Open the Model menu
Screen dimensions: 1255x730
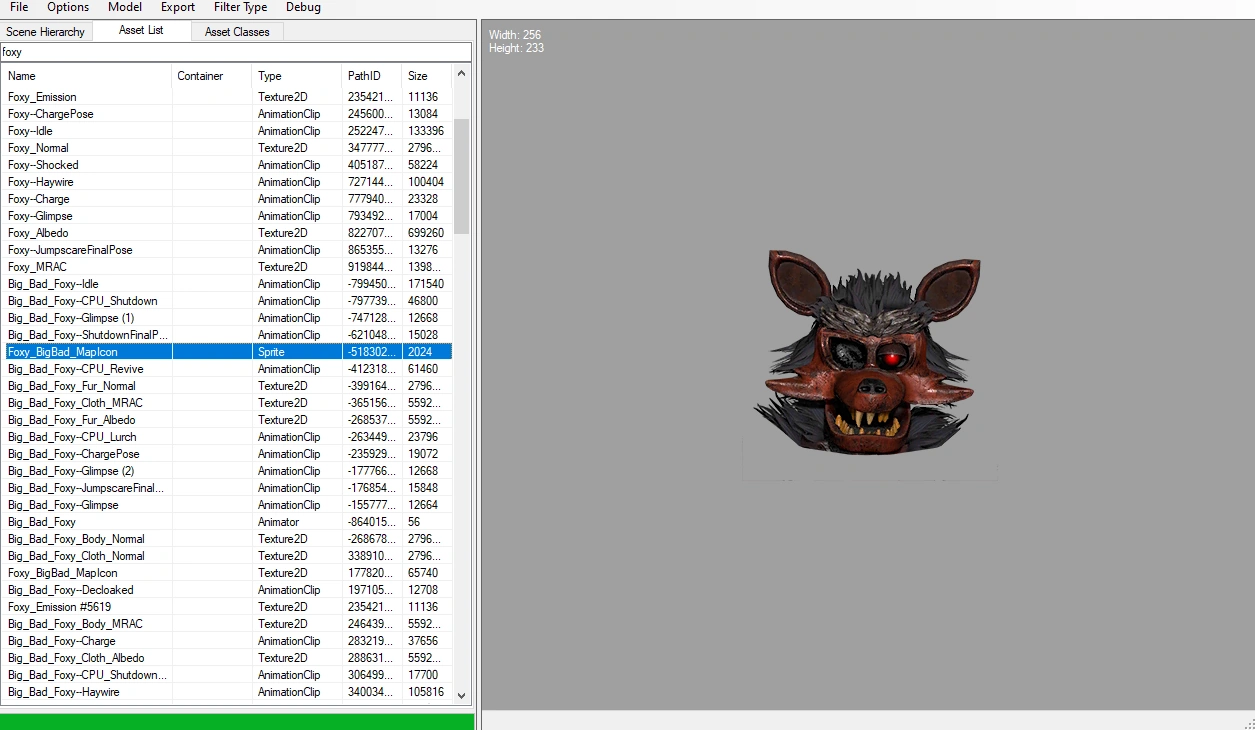pyautogui.click(x=124, y=7)
